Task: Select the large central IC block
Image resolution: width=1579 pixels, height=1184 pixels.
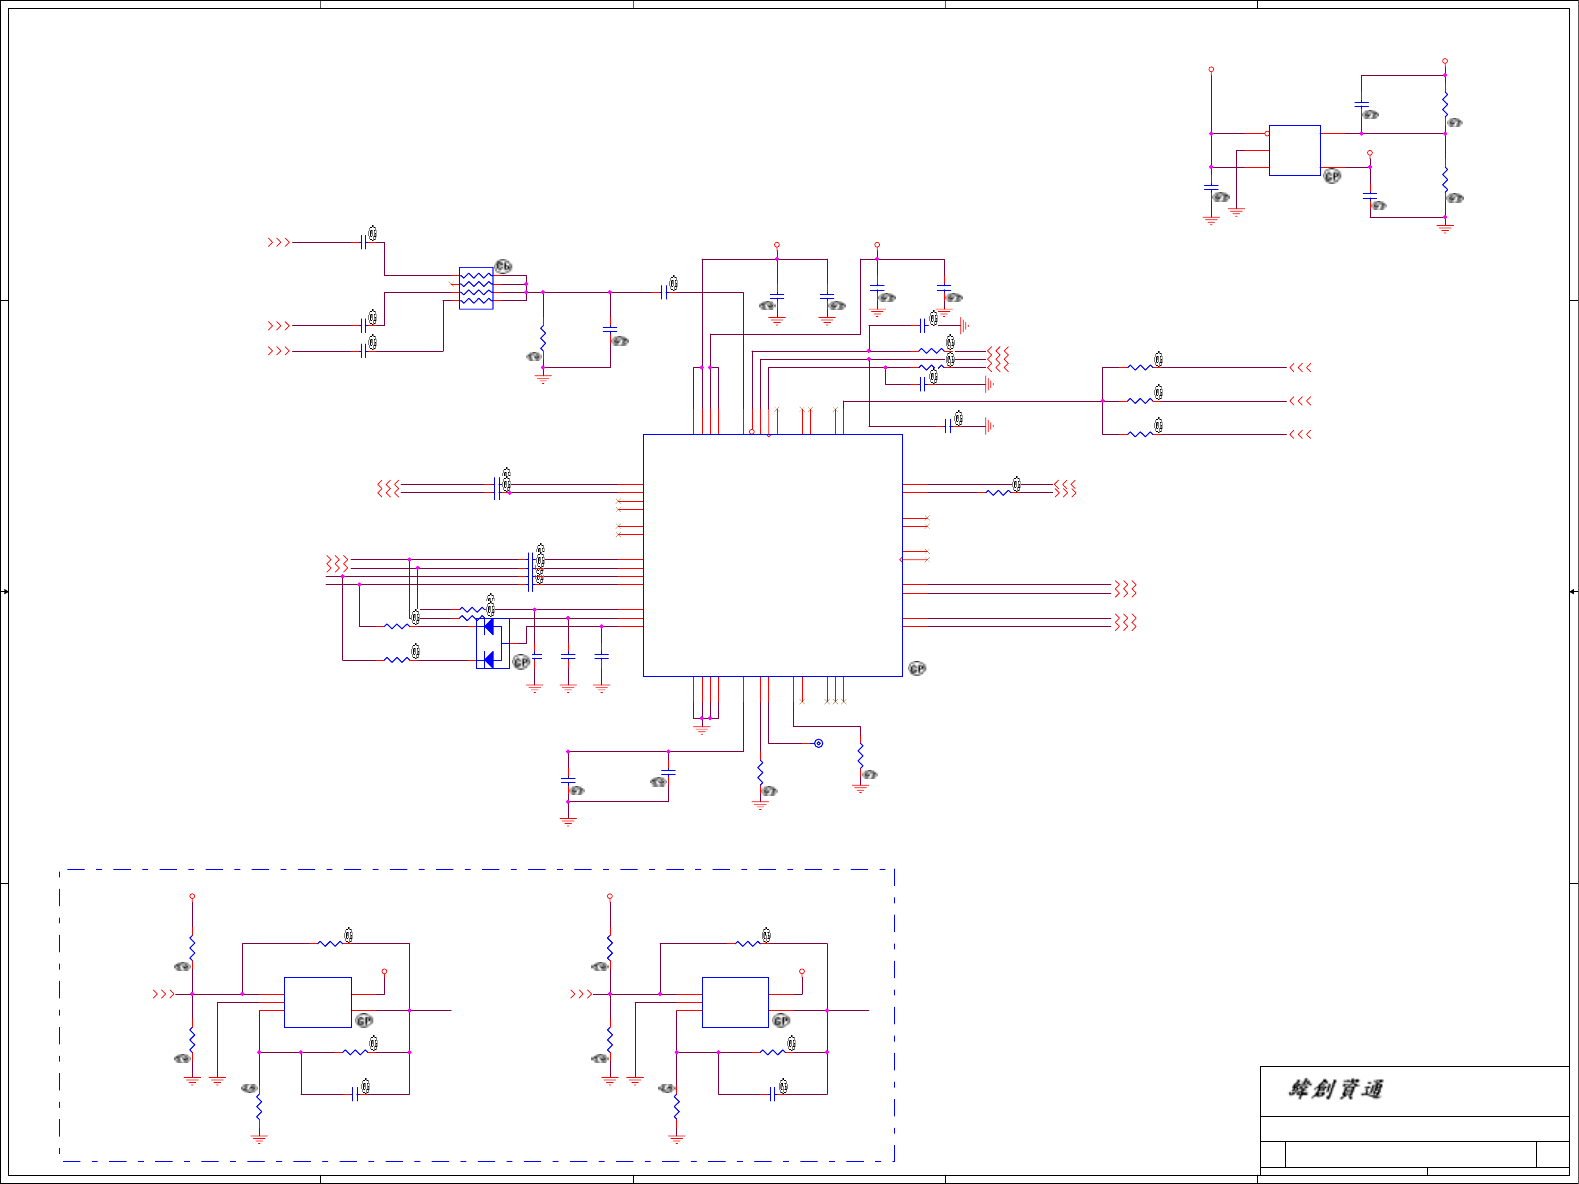Action: tap(773, 555)
